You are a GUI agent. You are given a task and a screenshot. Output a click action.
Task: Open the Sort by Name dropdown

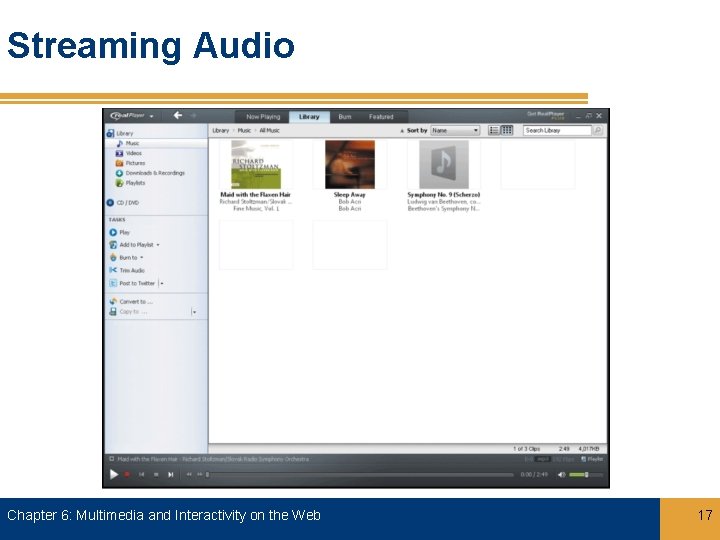coord(455,130)
